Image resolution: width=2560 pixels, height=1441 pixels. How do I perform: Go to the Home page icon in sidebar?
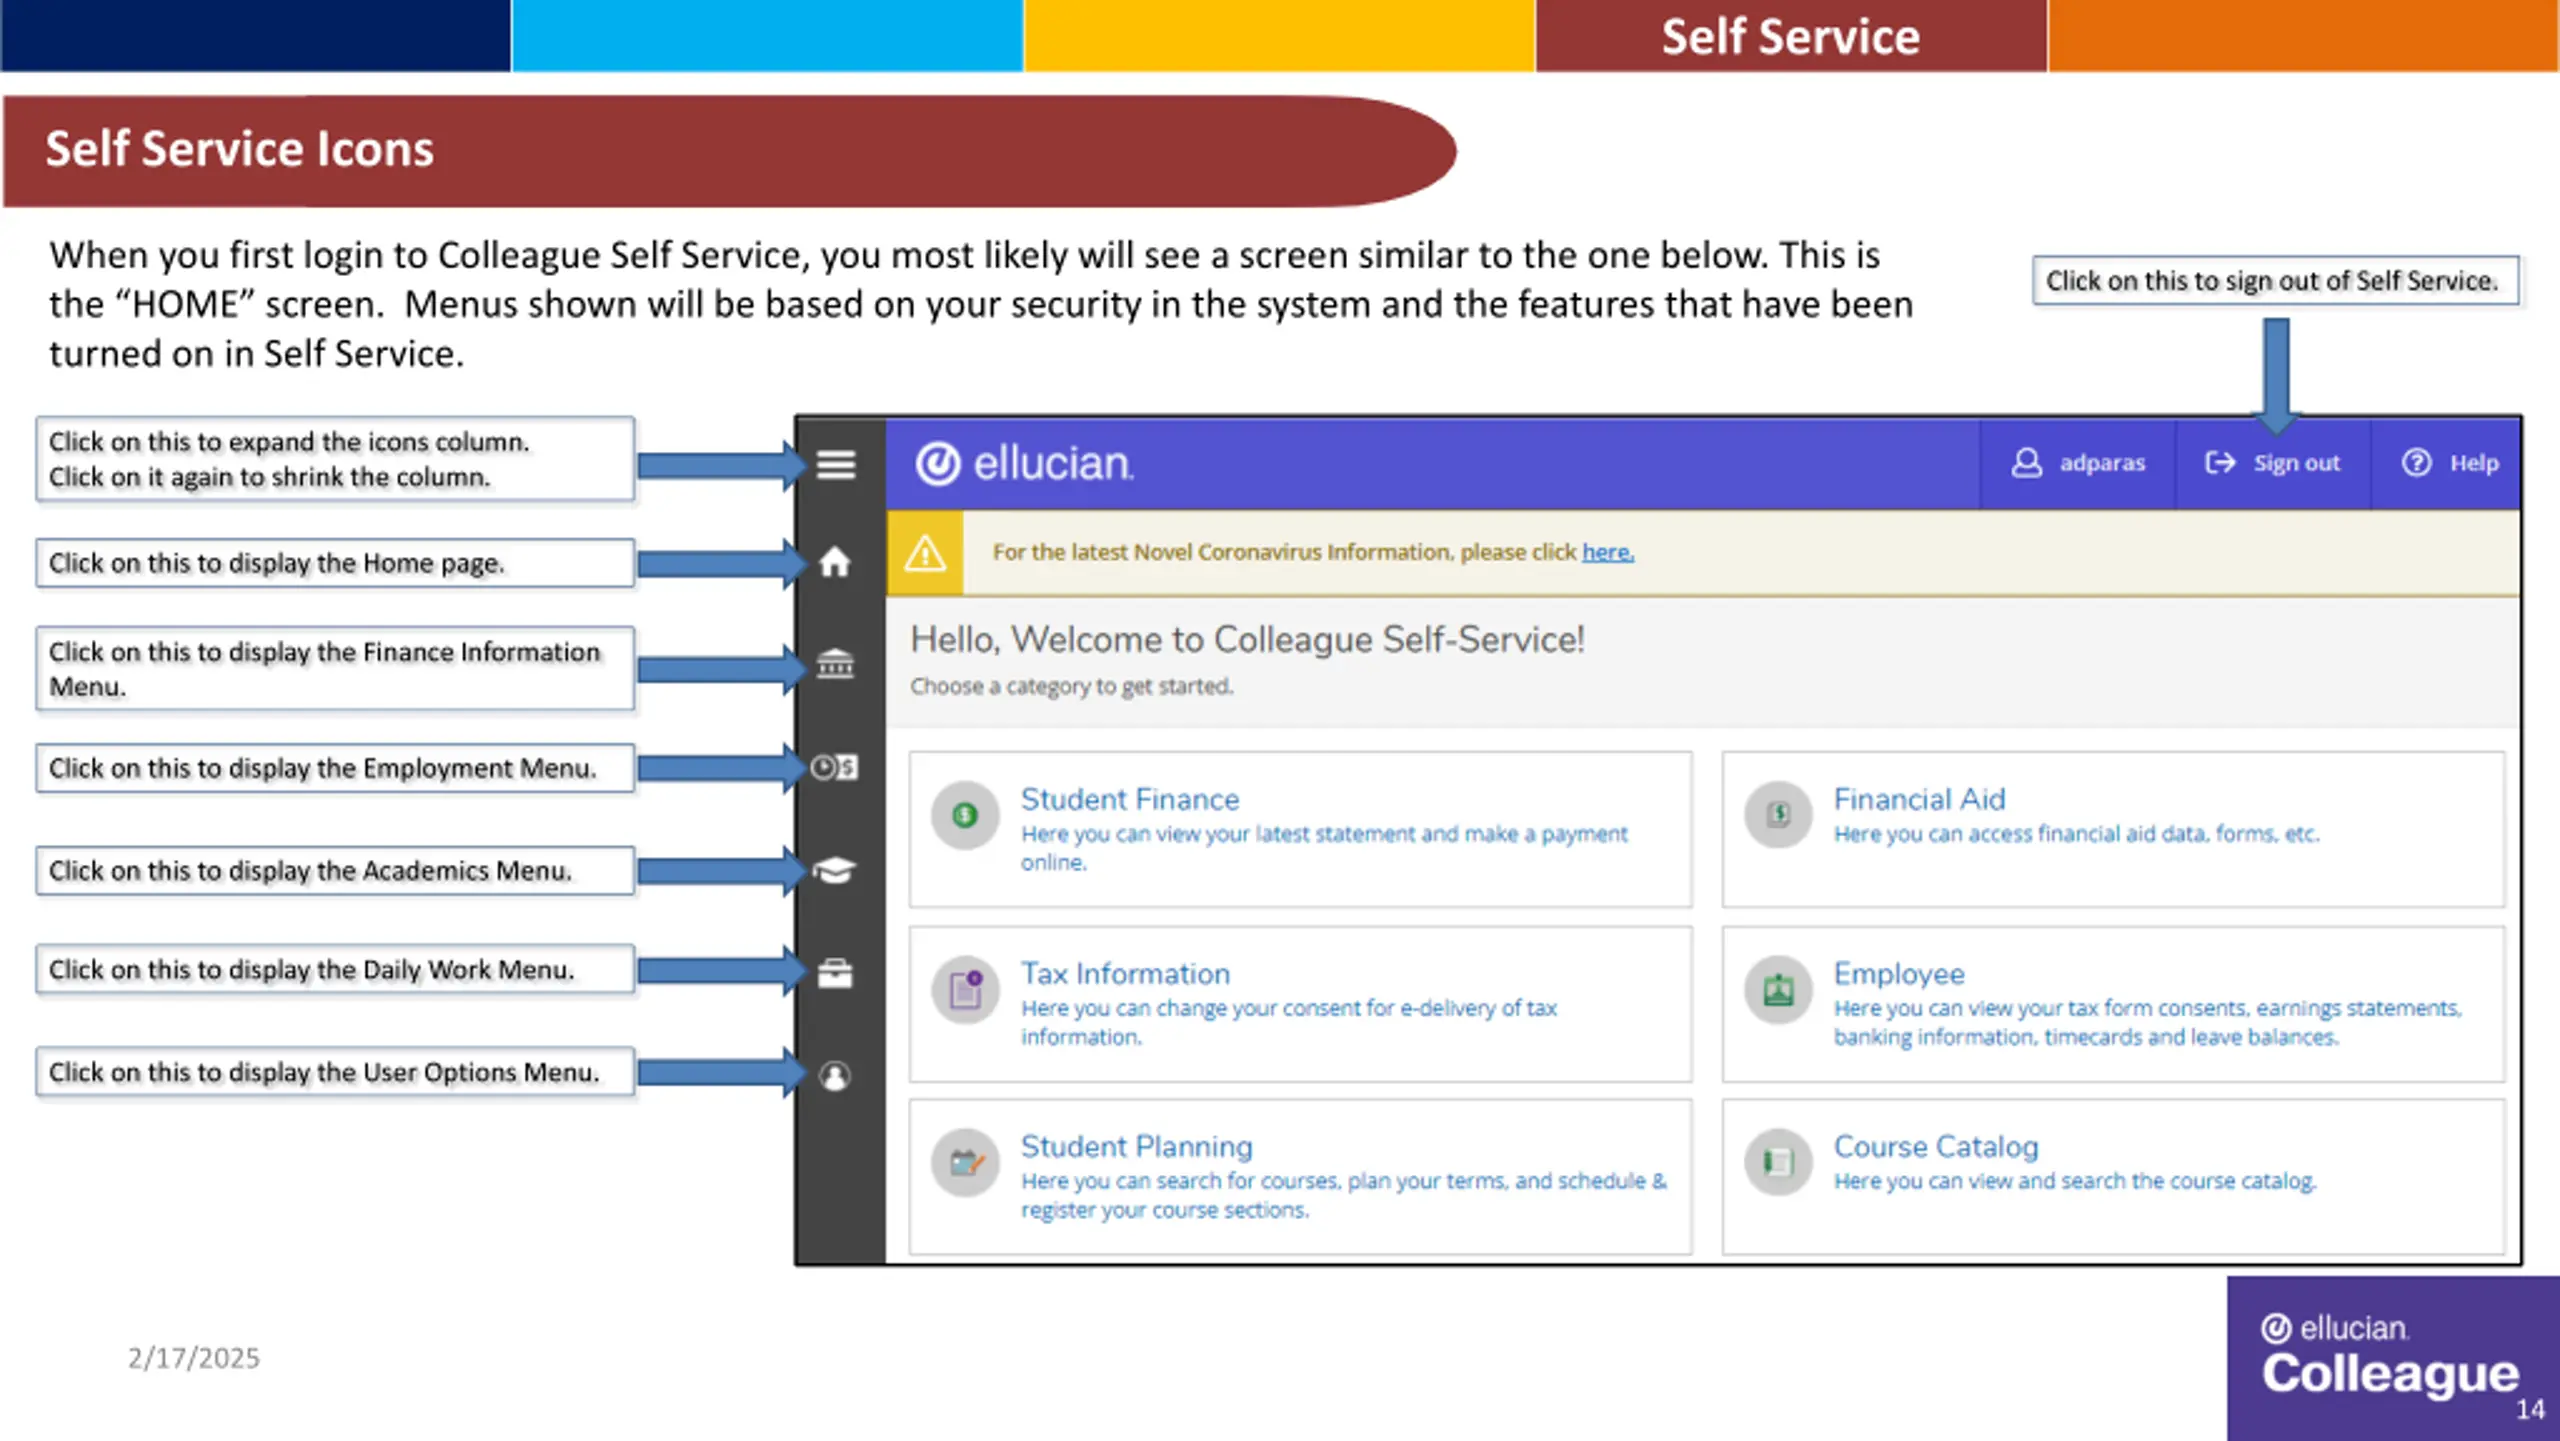coord(835,562)
